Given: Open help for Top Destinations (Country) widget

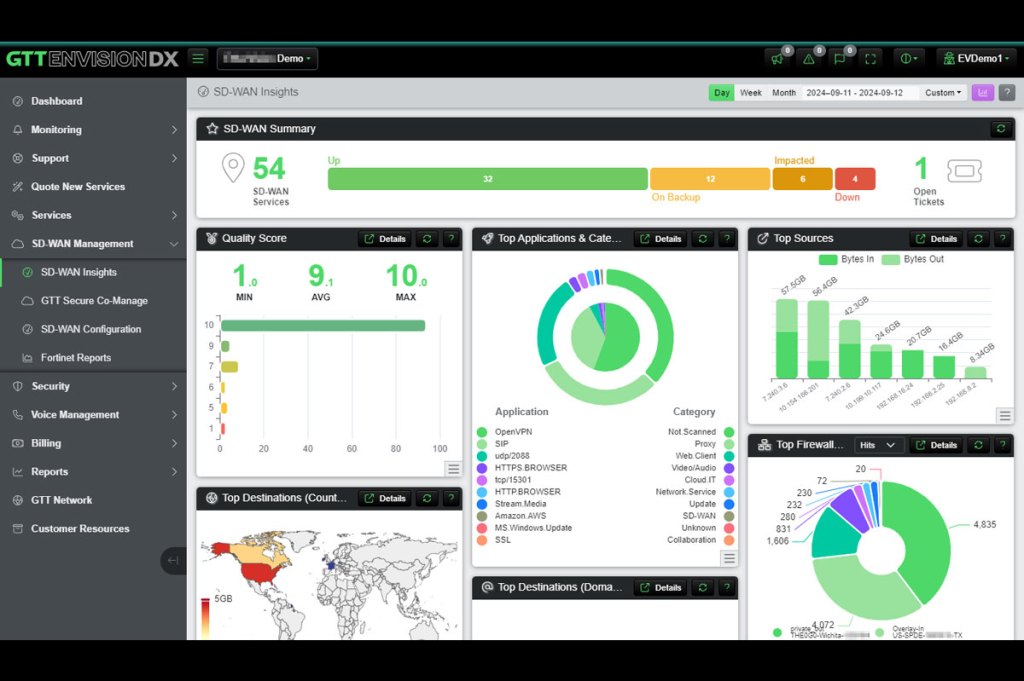Looking at the screenshot, I should pyautogui.click(x=451, y=498).
